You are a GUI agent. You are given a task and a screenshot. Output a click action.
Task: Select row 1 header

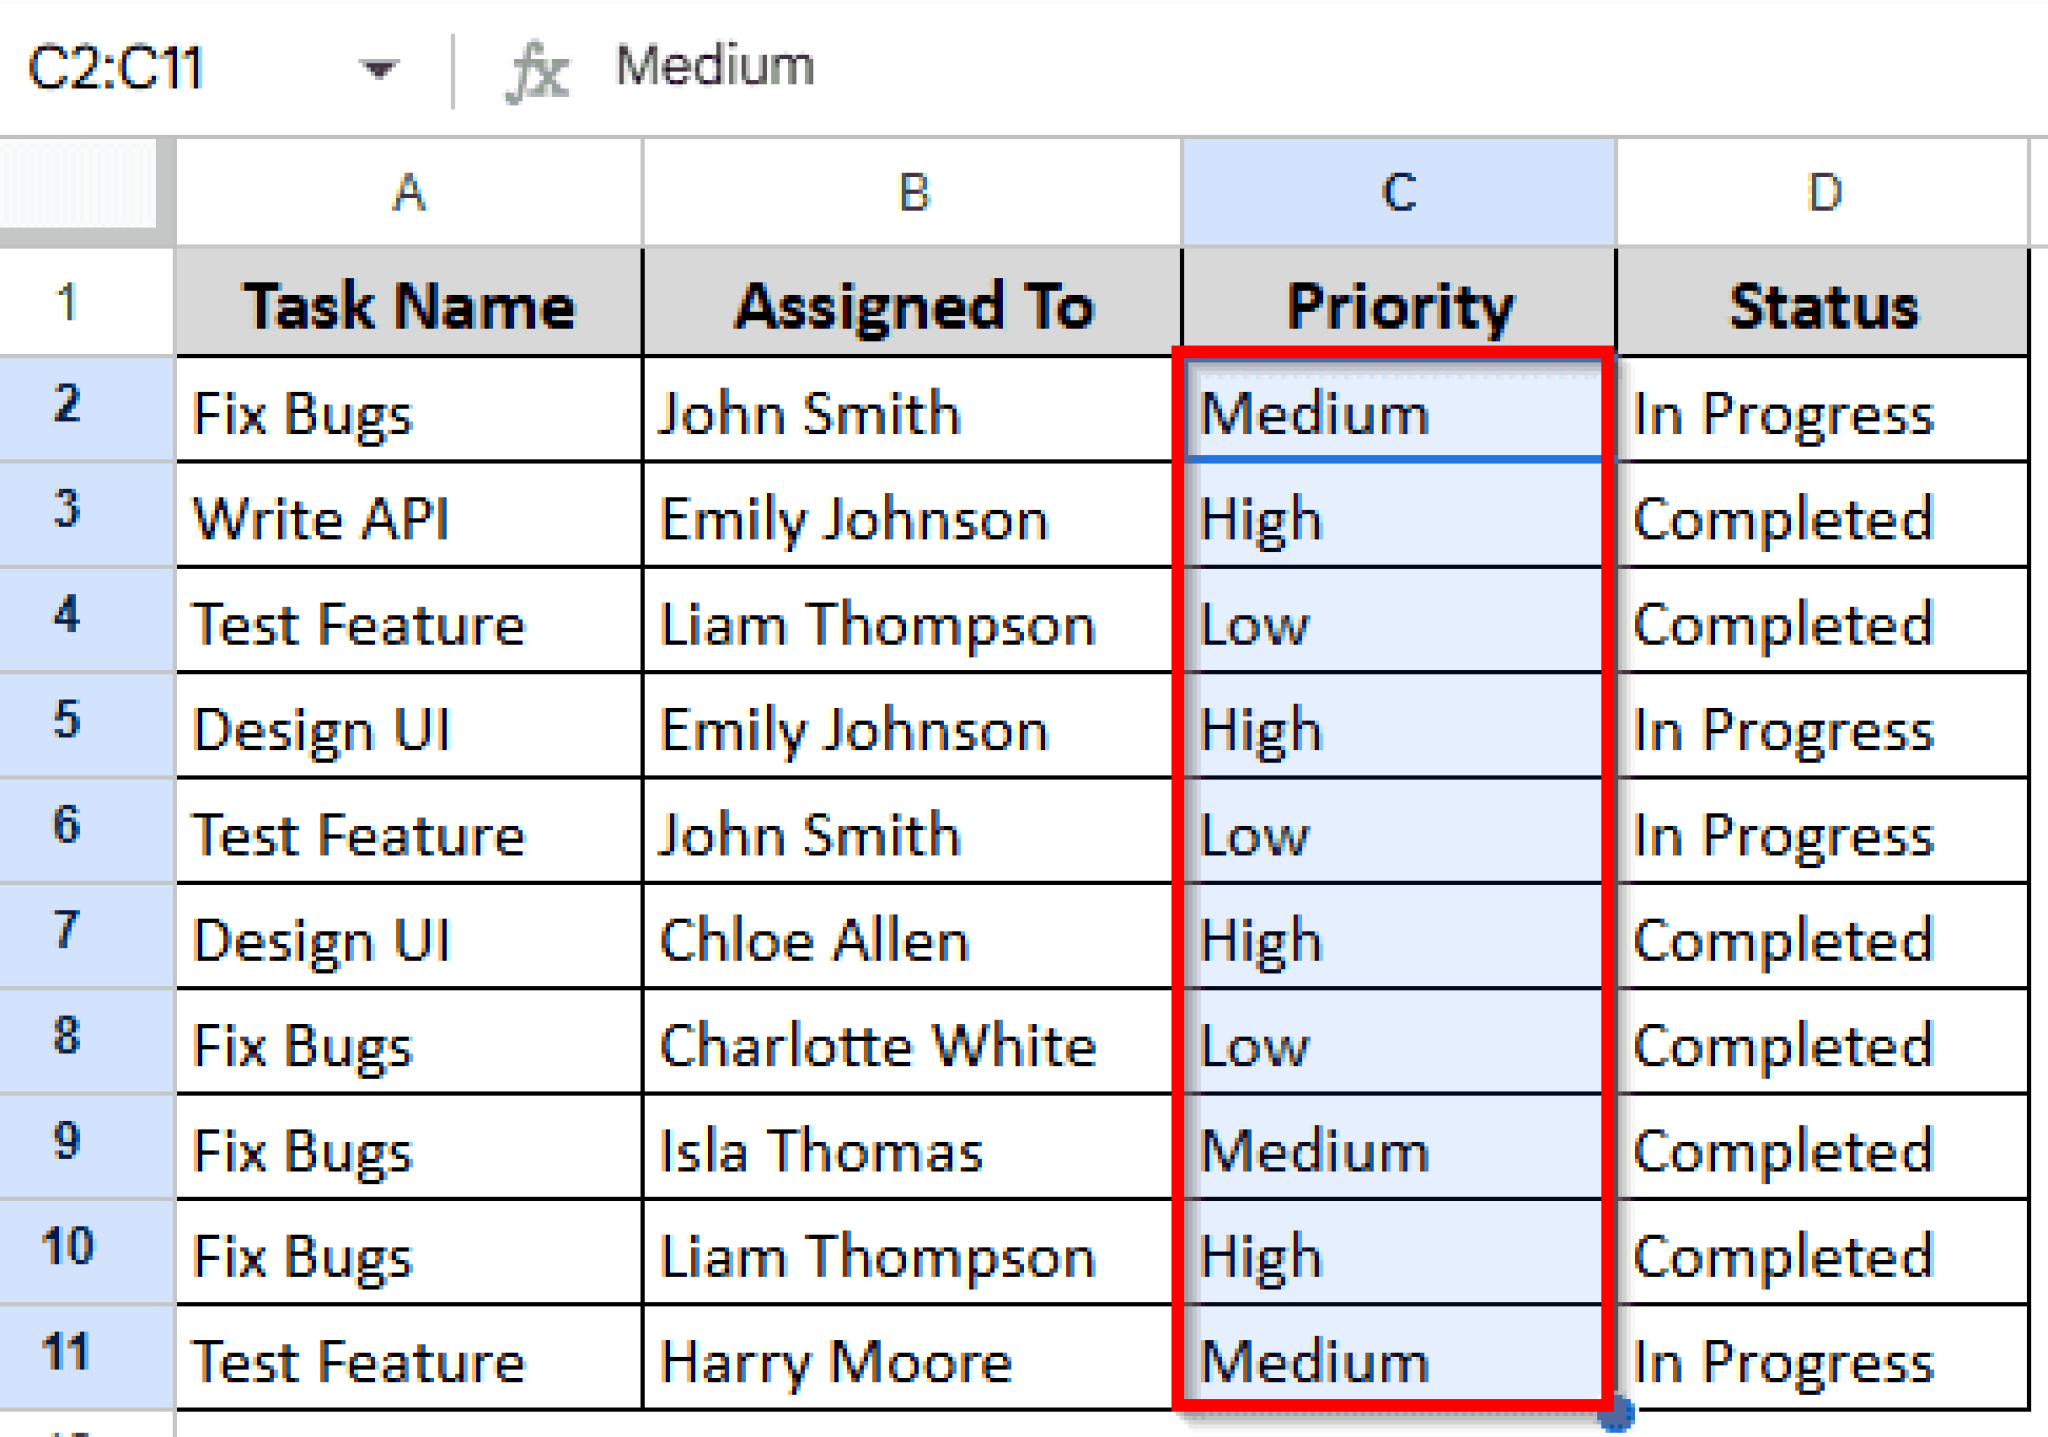pos(68,302)
